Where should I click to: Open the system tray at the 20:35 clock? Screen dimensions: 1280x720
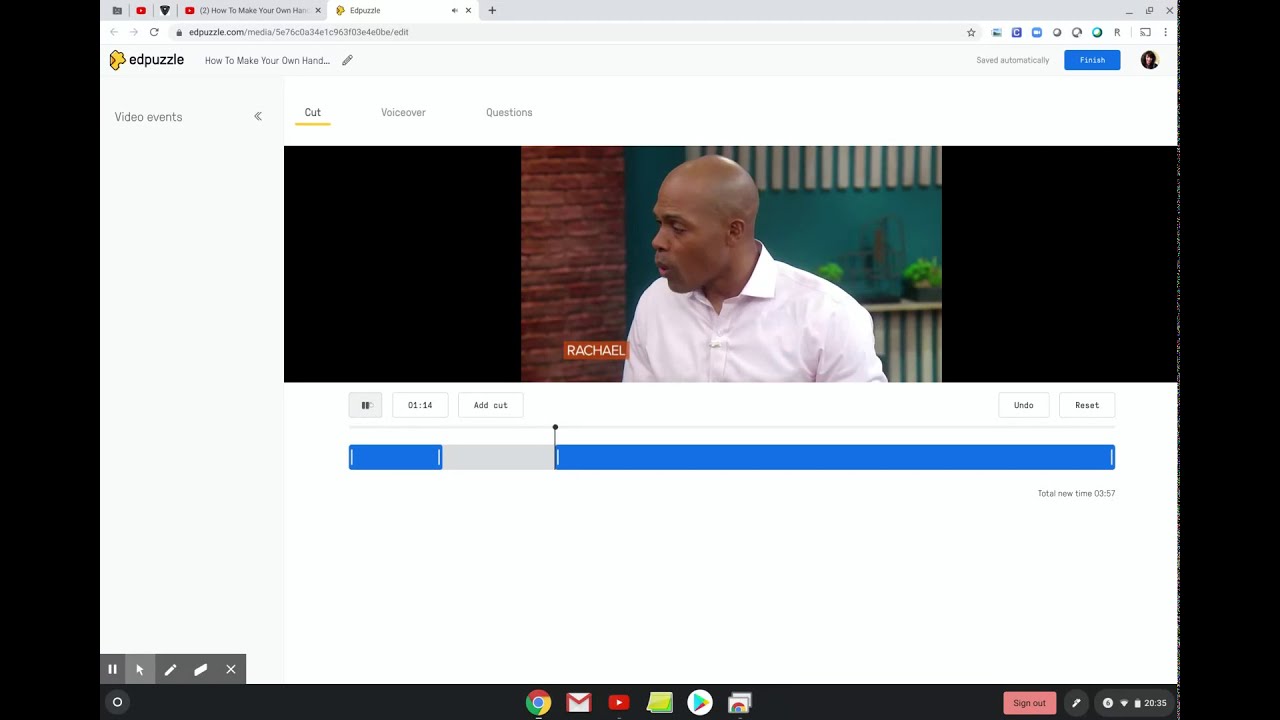(1134, 703)
